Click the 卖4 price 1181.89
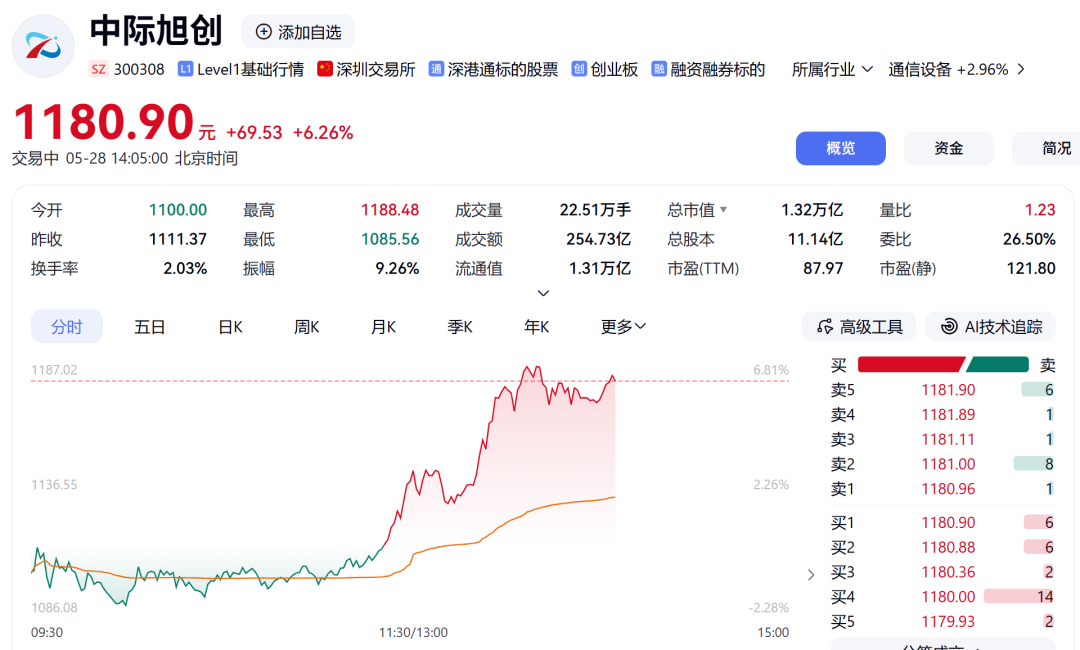 (x=948, y=415)
